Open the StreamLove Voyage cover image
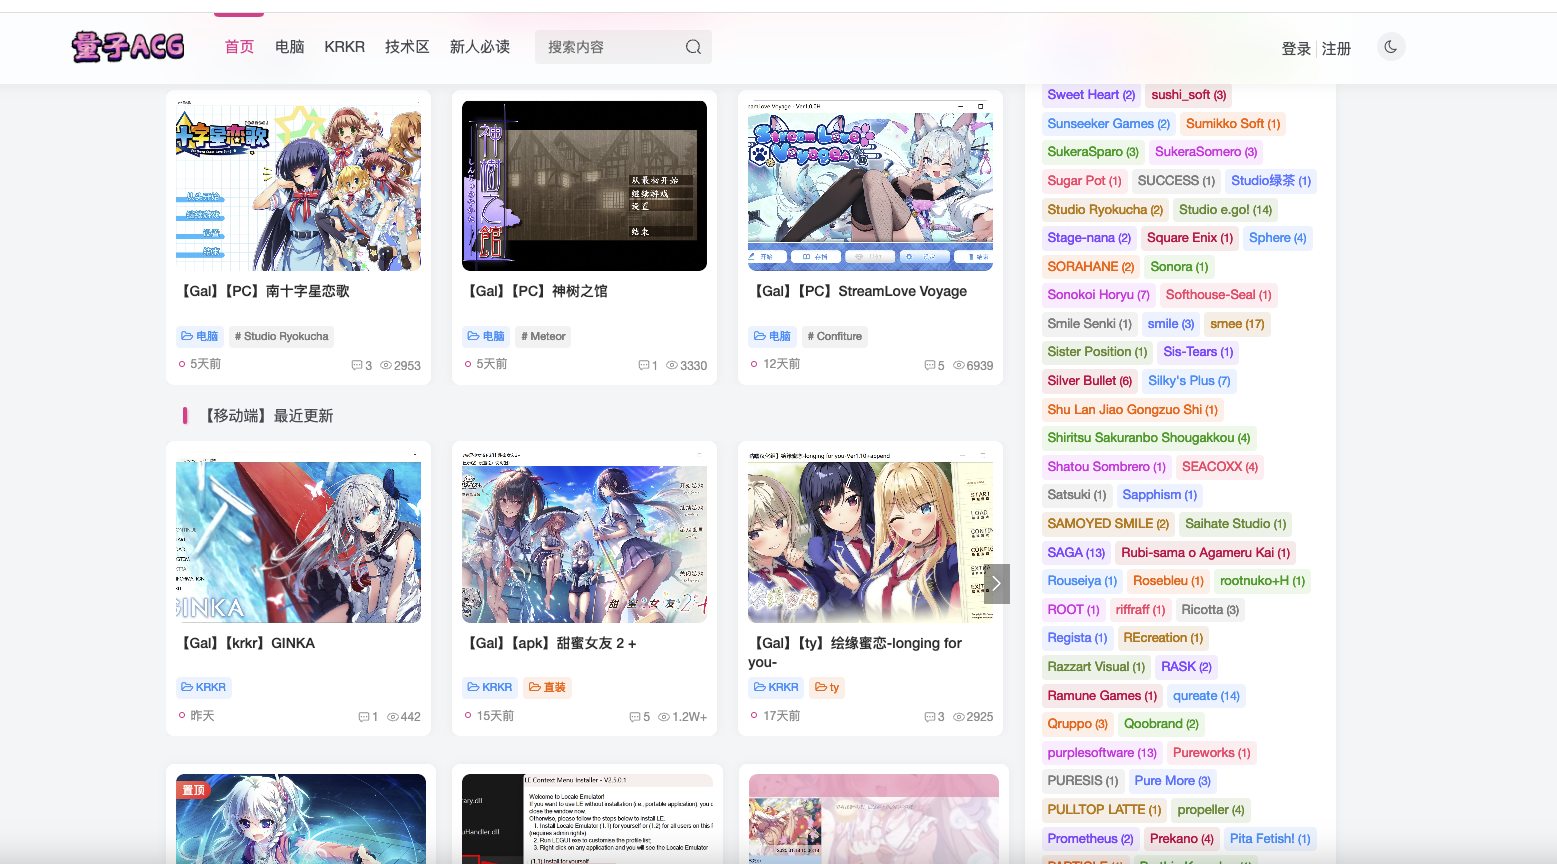The image size is (1557, 864). (870, 186)
